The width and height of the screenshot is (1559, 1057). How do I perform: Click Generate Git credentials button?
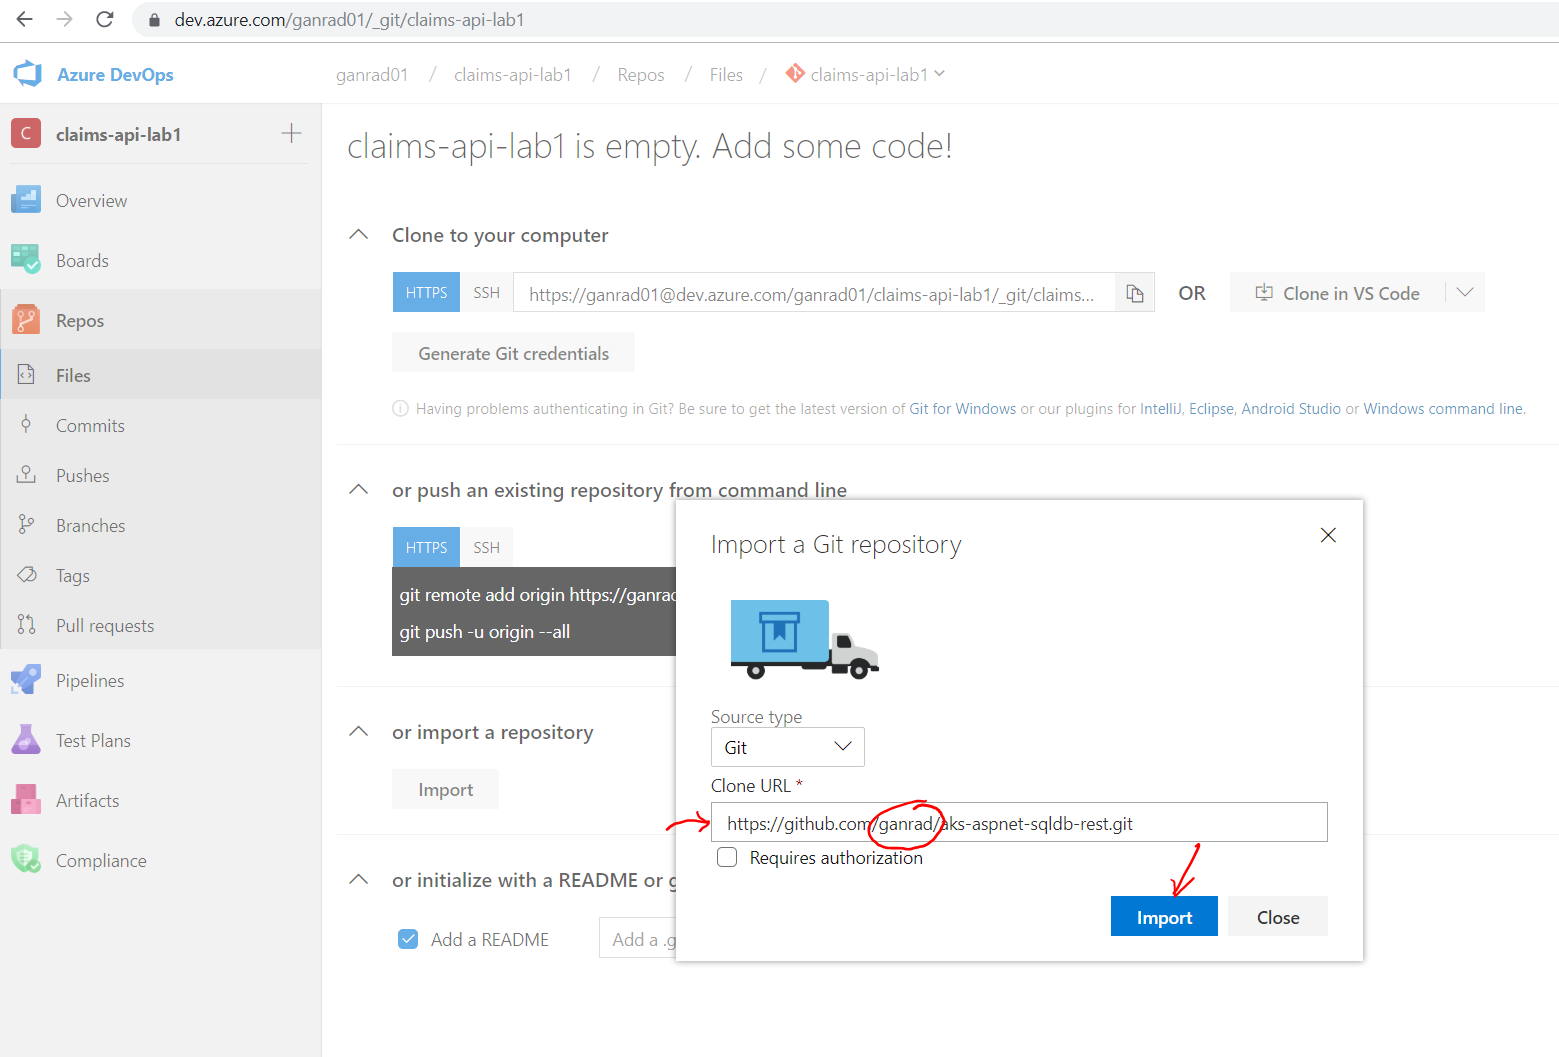513,352
